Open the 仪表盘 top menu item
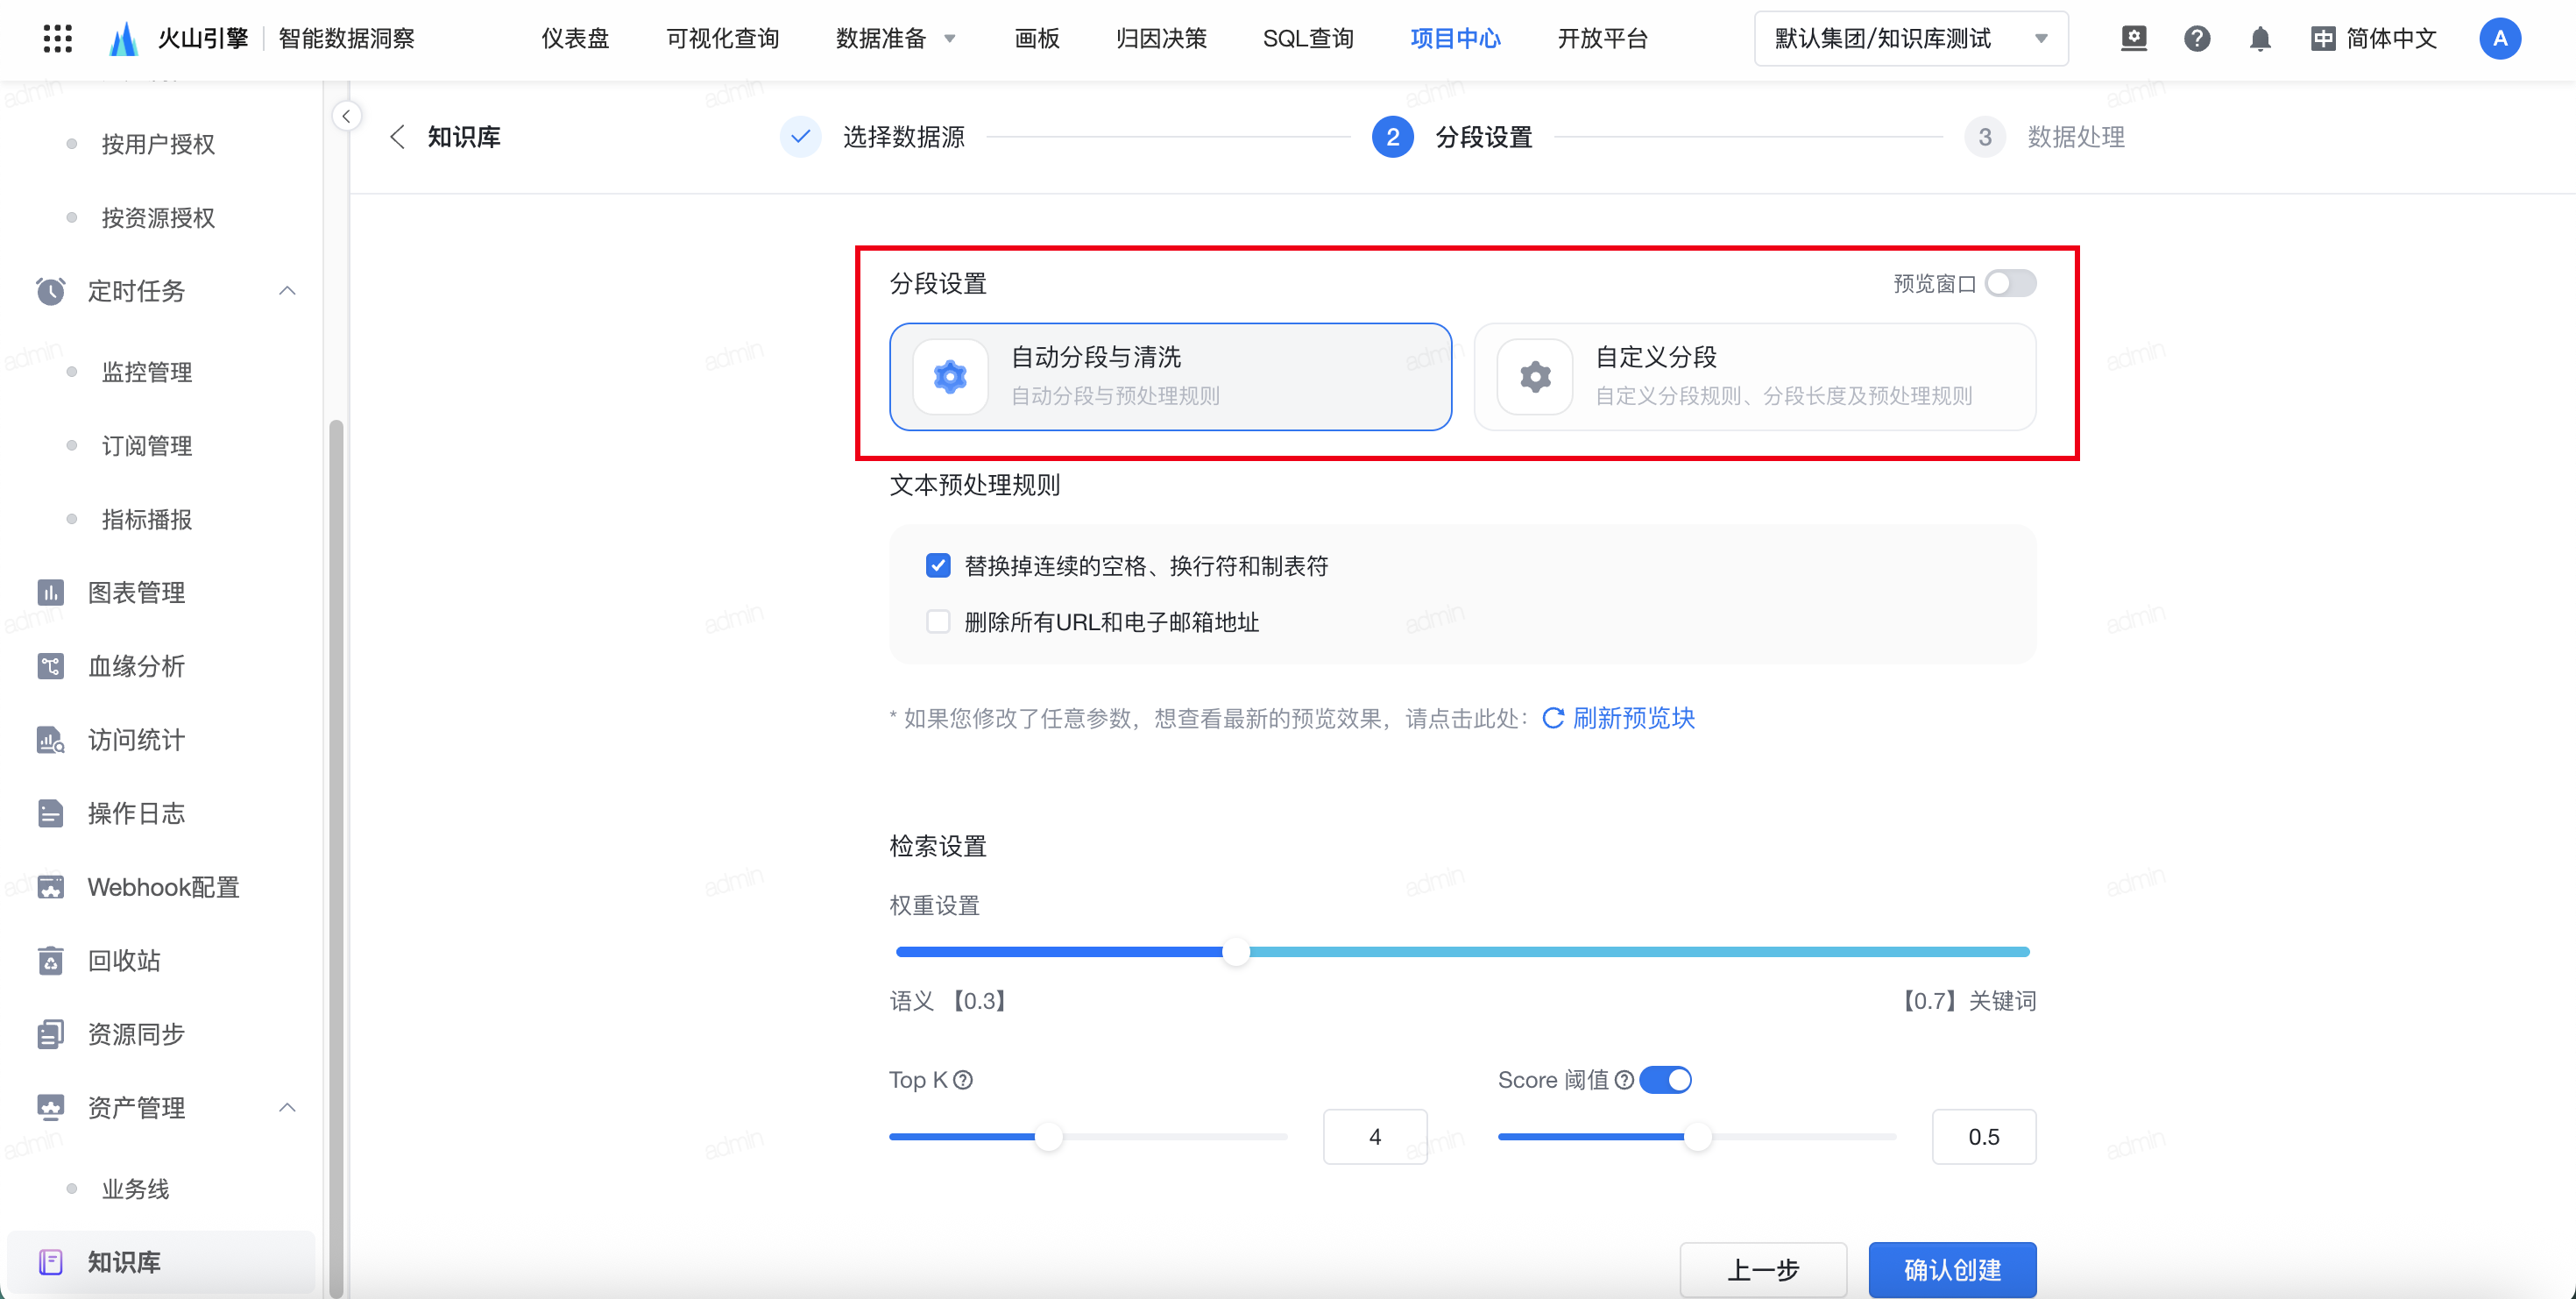Viewport: 2576px width, 1299px height. coord(575,39)
